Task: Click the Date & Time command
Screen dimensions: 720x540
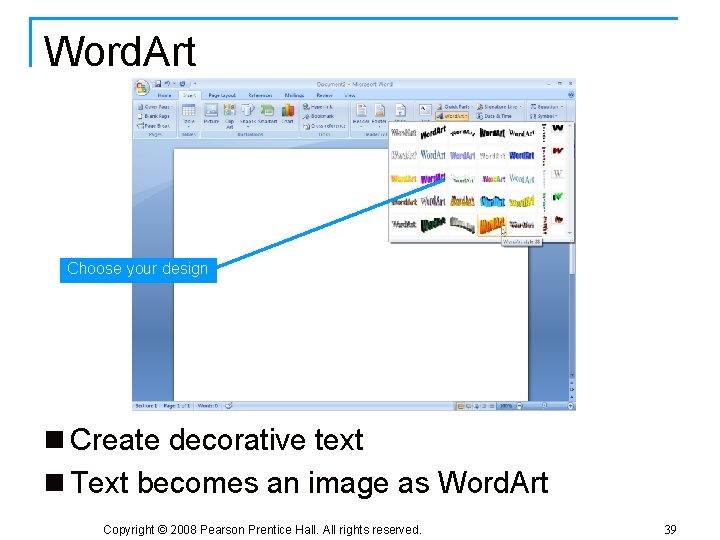Action: [x=494, y=116]
